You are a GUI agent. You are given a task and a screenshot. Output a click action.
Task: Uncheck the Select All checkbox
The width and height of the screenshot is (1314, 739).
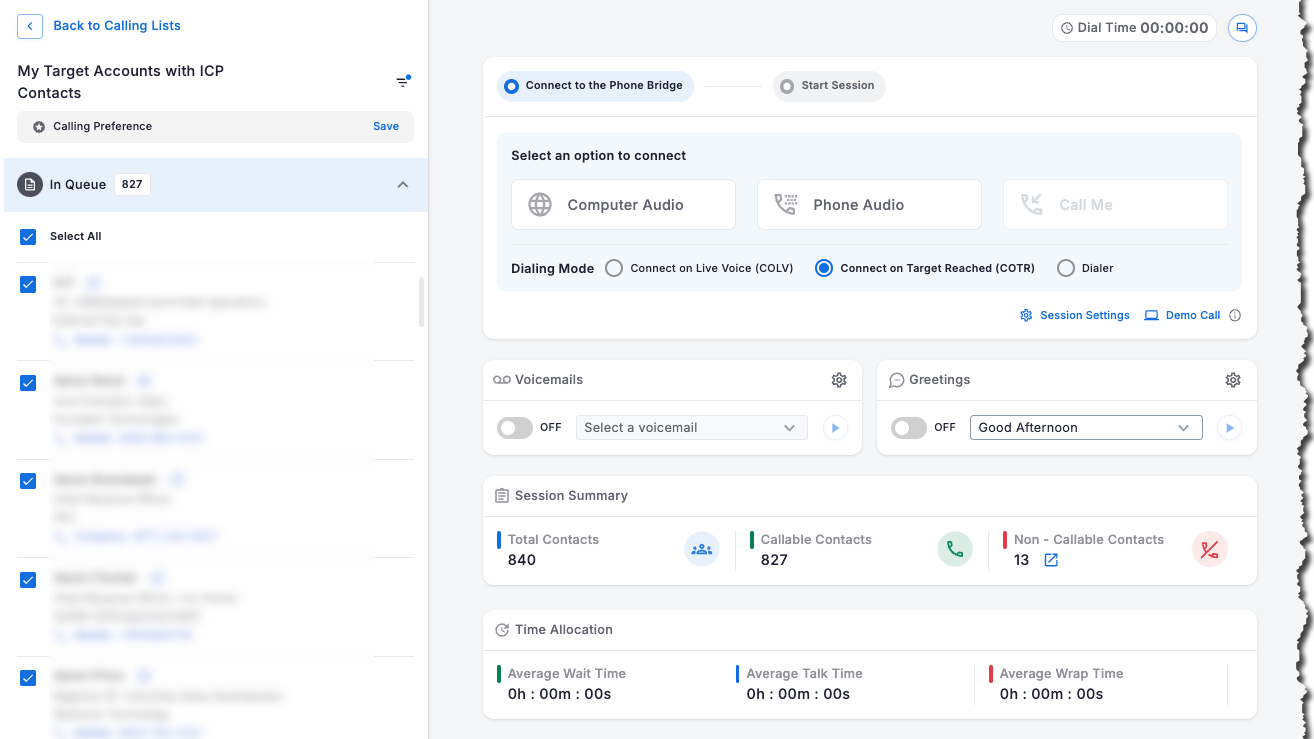[28, 237]
